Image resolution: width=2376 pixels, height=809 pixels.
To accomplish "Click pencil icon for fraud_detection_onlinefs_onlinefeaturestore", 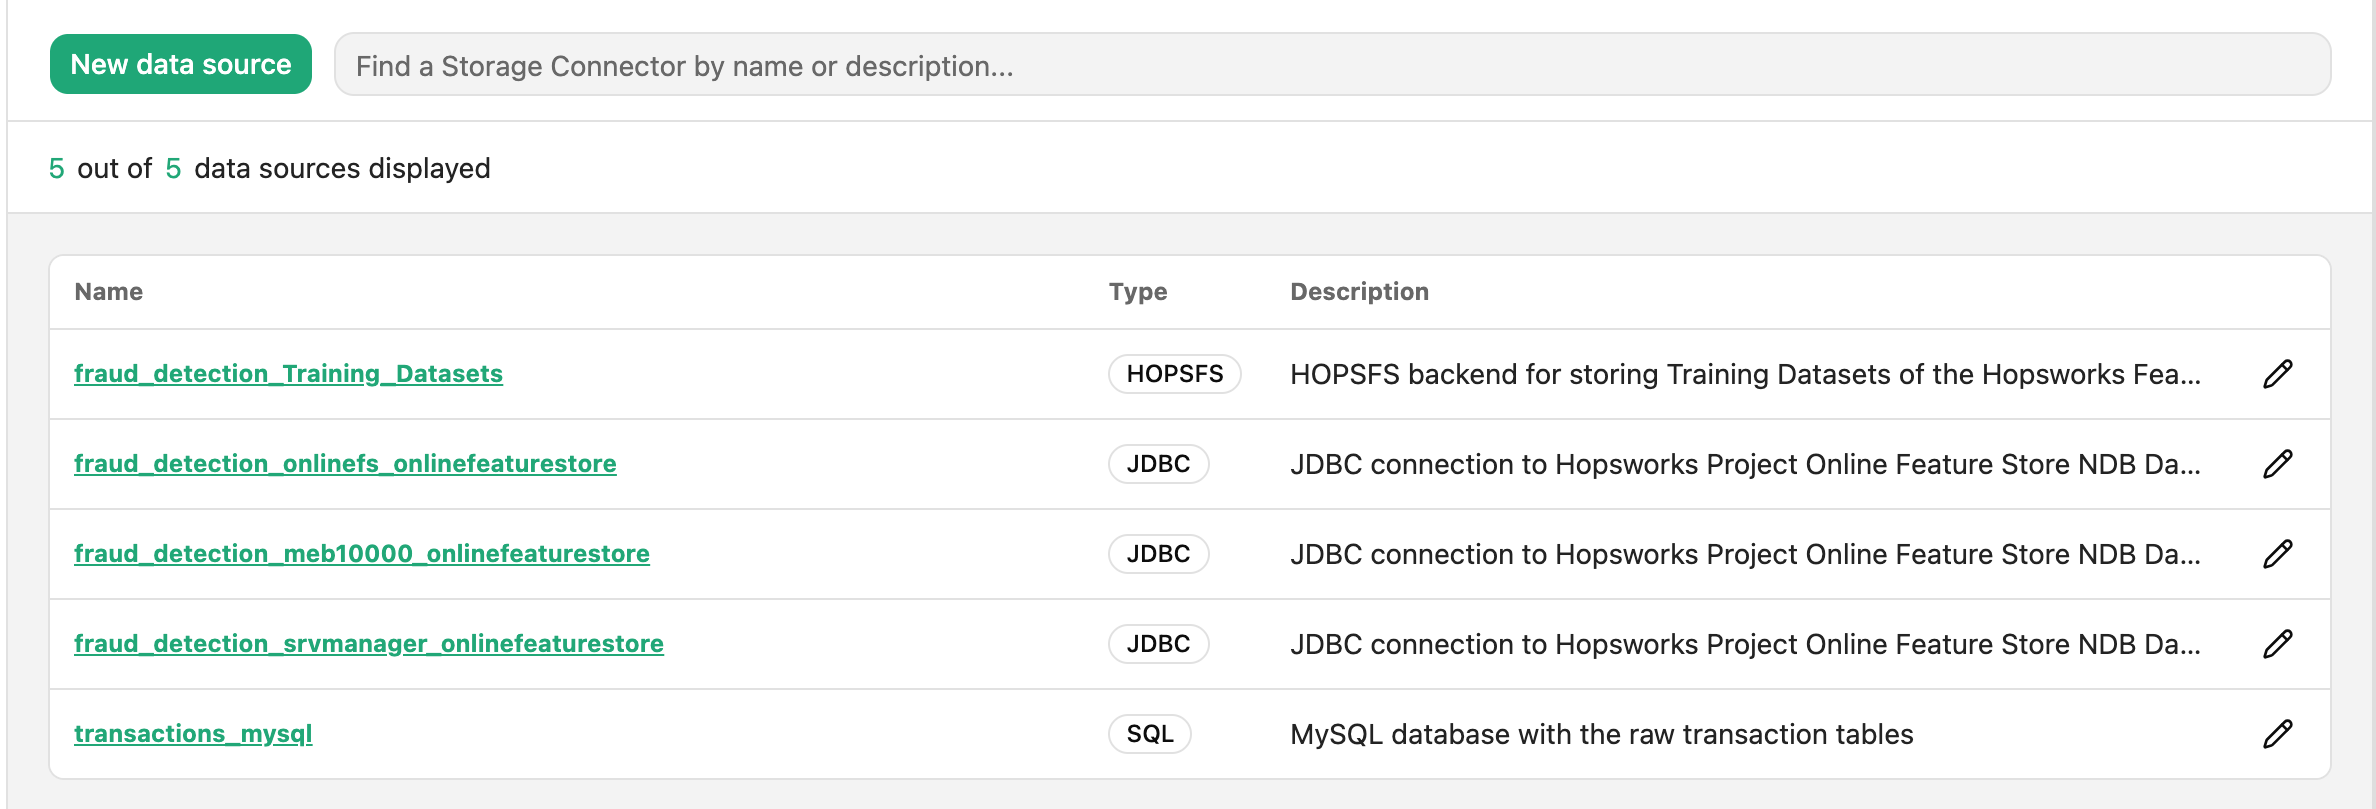I will pyautogui.click(x=2277, y=464).
